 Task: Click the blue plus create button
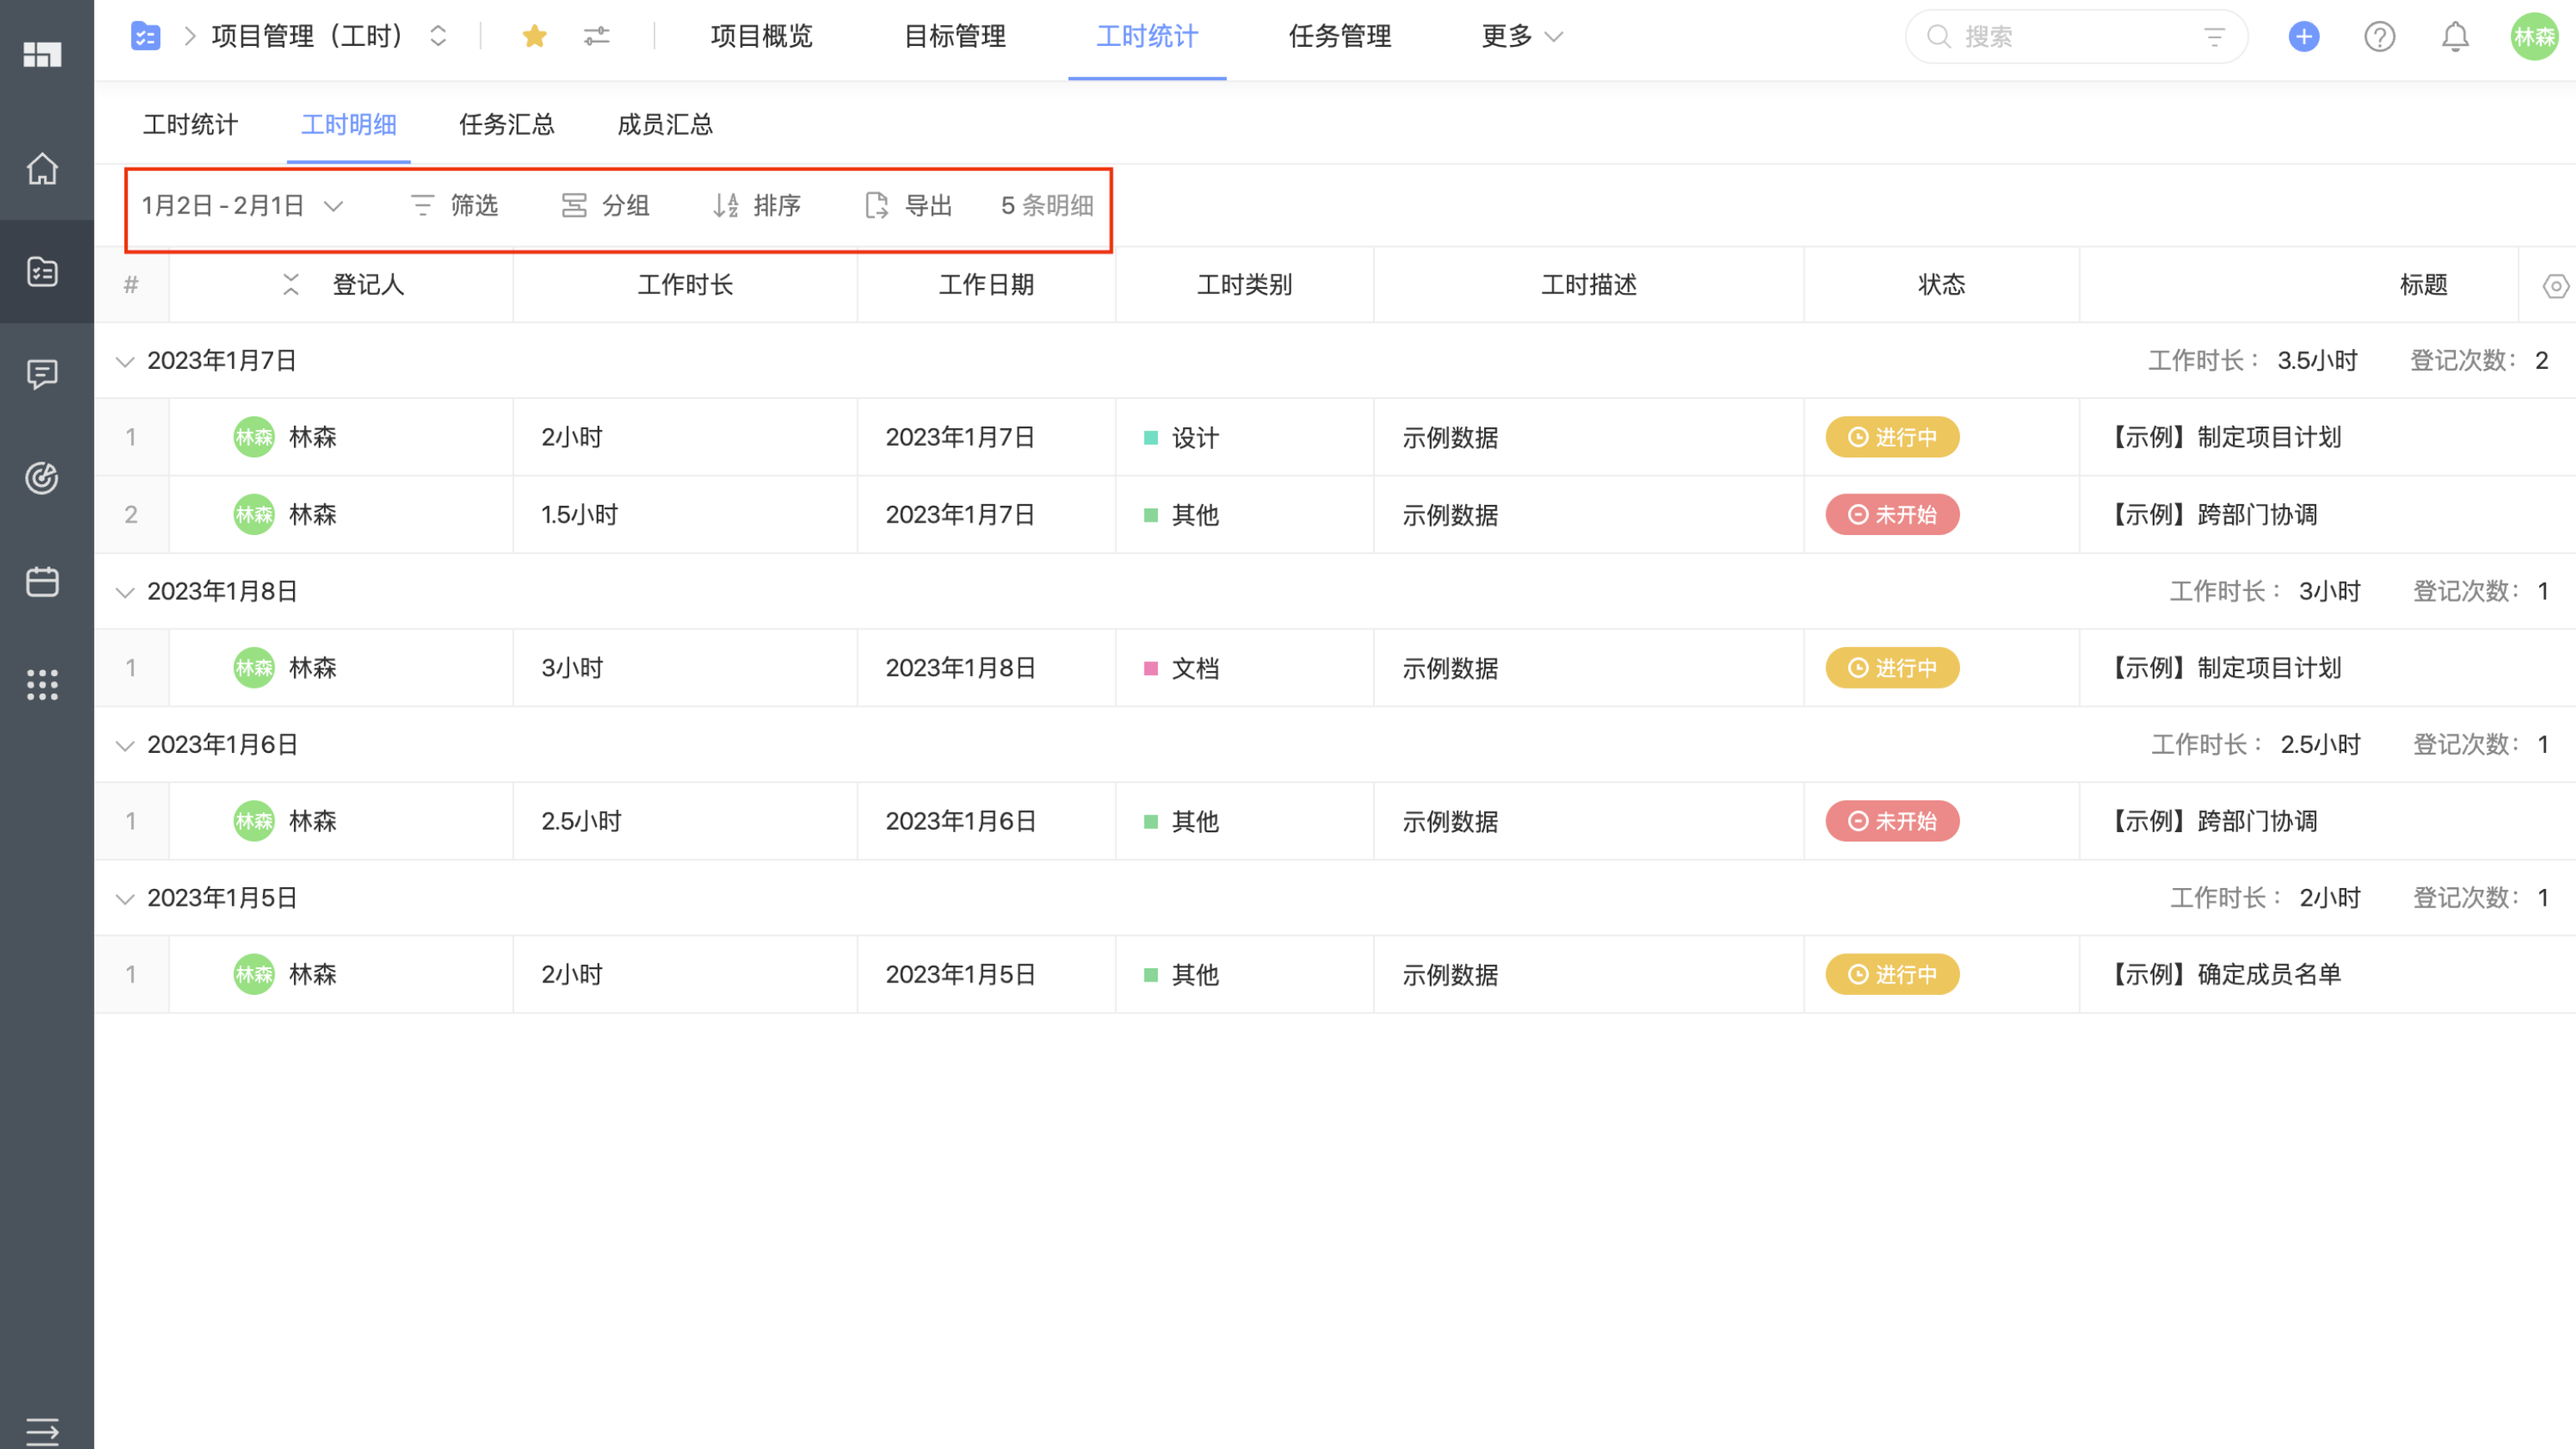(x=2304, y=36)
